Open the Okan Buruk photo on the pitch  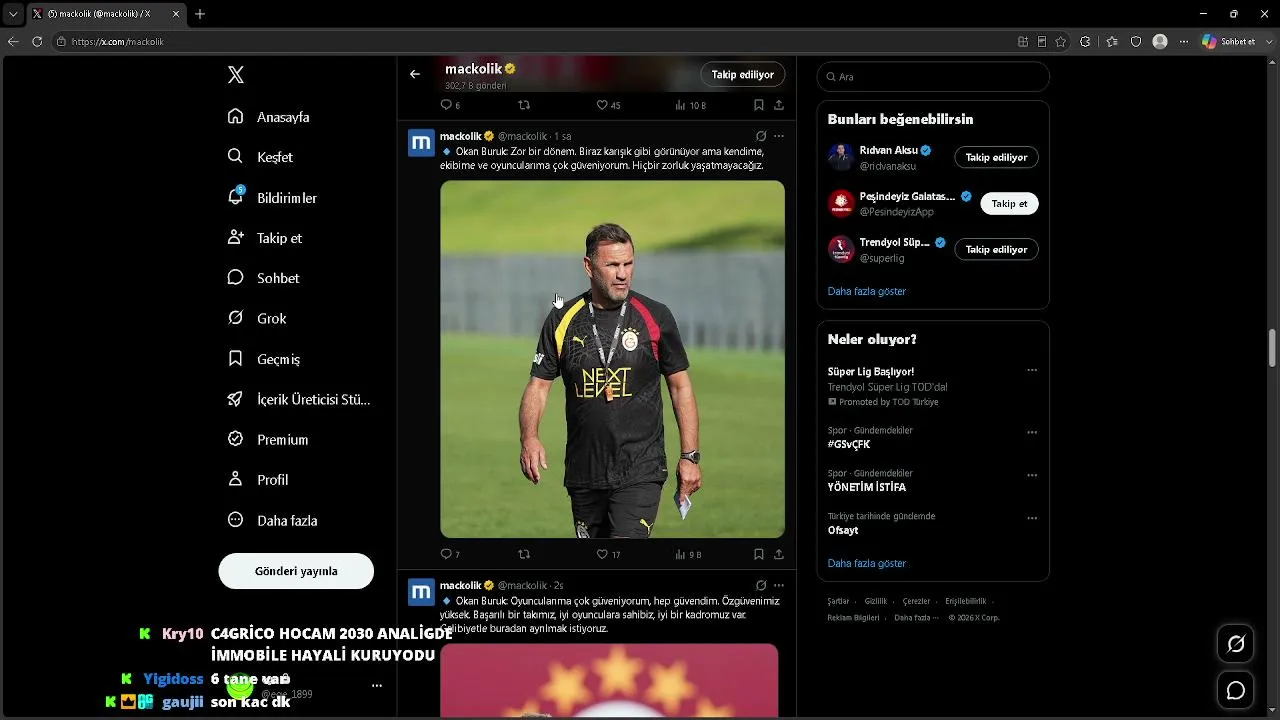coord(612,359)
